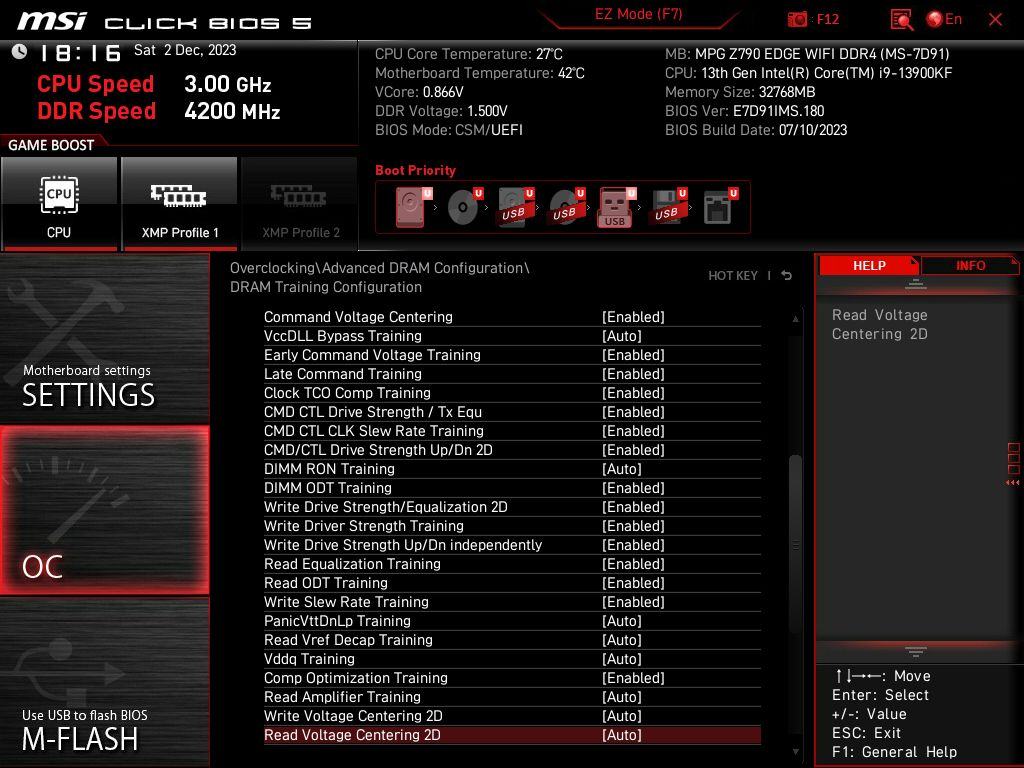Click the help panel bottom grip handle

(916, 651)
